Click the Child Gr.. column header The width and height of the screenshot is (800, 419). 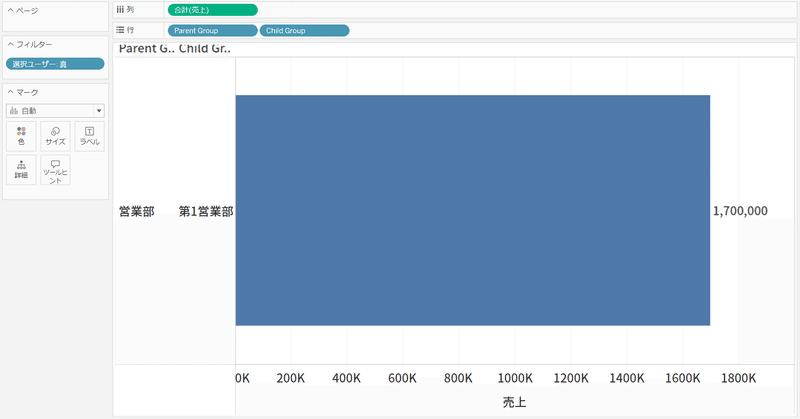(205, 49)
